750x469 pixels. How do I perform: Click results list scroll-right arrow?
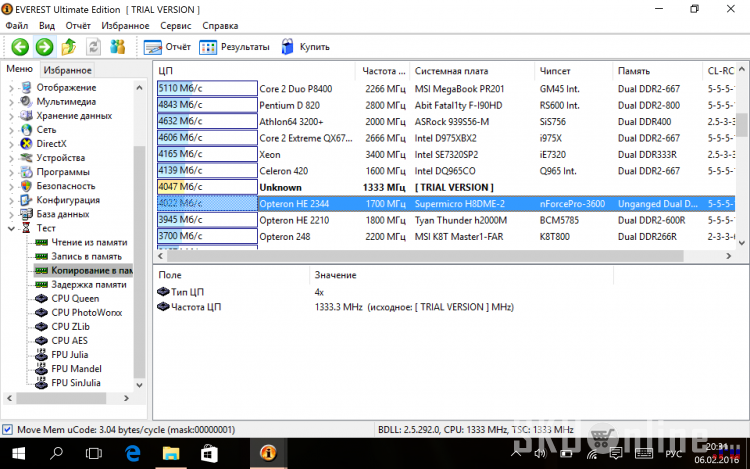pyautogui.click(x=728, y=256)
